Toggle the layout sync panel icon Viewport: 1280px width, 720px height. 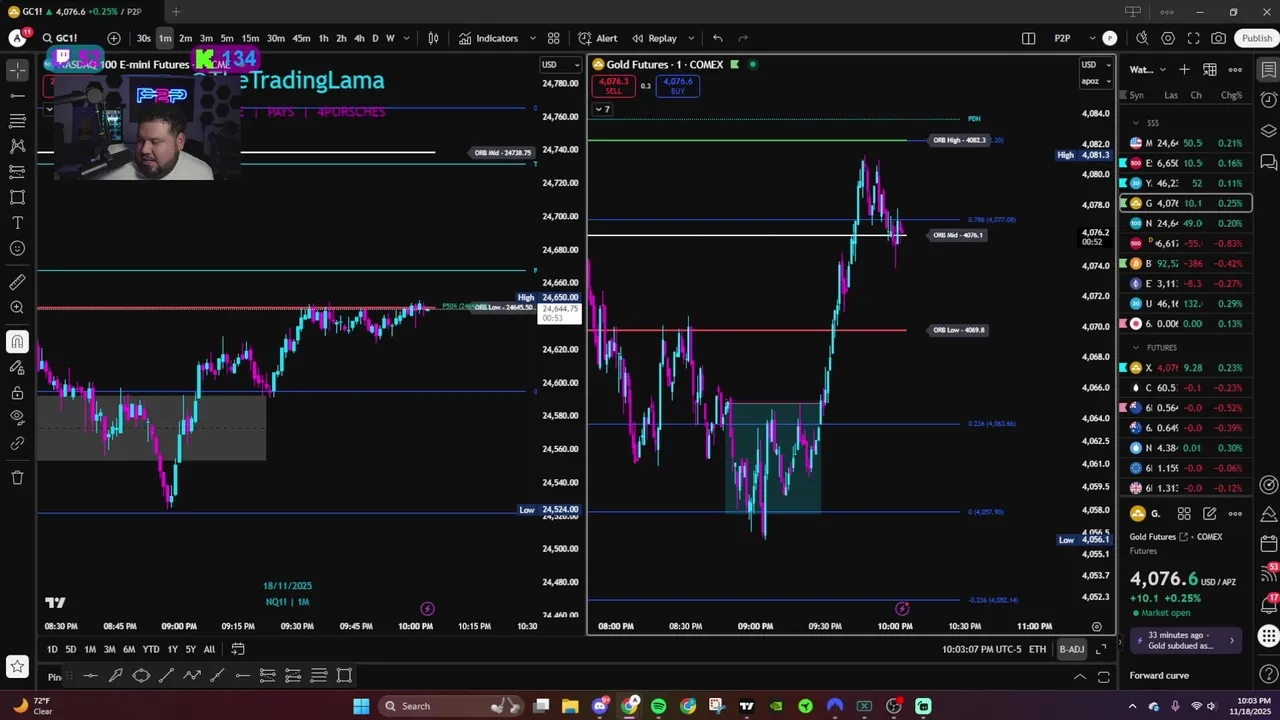1028,38
